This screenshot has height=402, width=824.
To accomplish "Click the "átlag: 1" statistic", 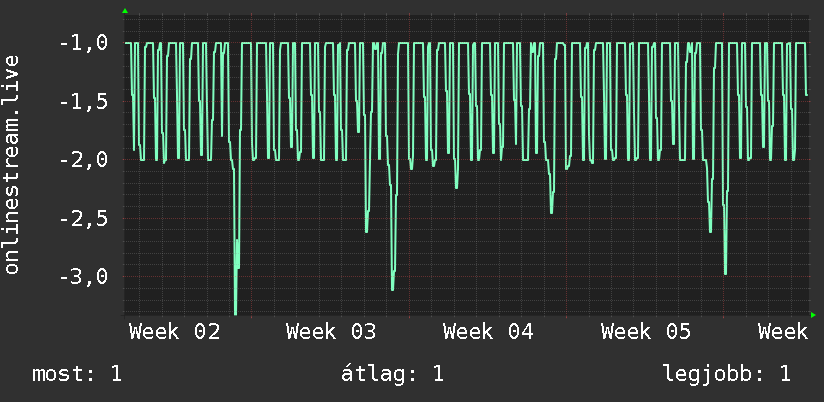I will 392,374.
